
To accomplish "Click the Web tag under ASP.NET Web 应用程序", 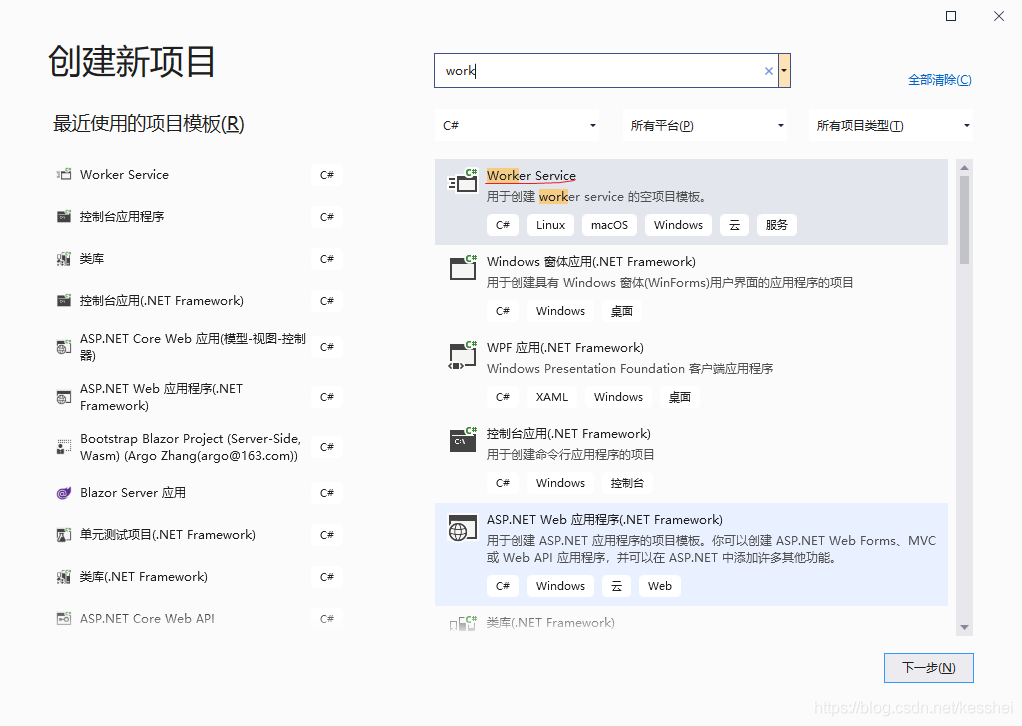I will tap(660, 586).
